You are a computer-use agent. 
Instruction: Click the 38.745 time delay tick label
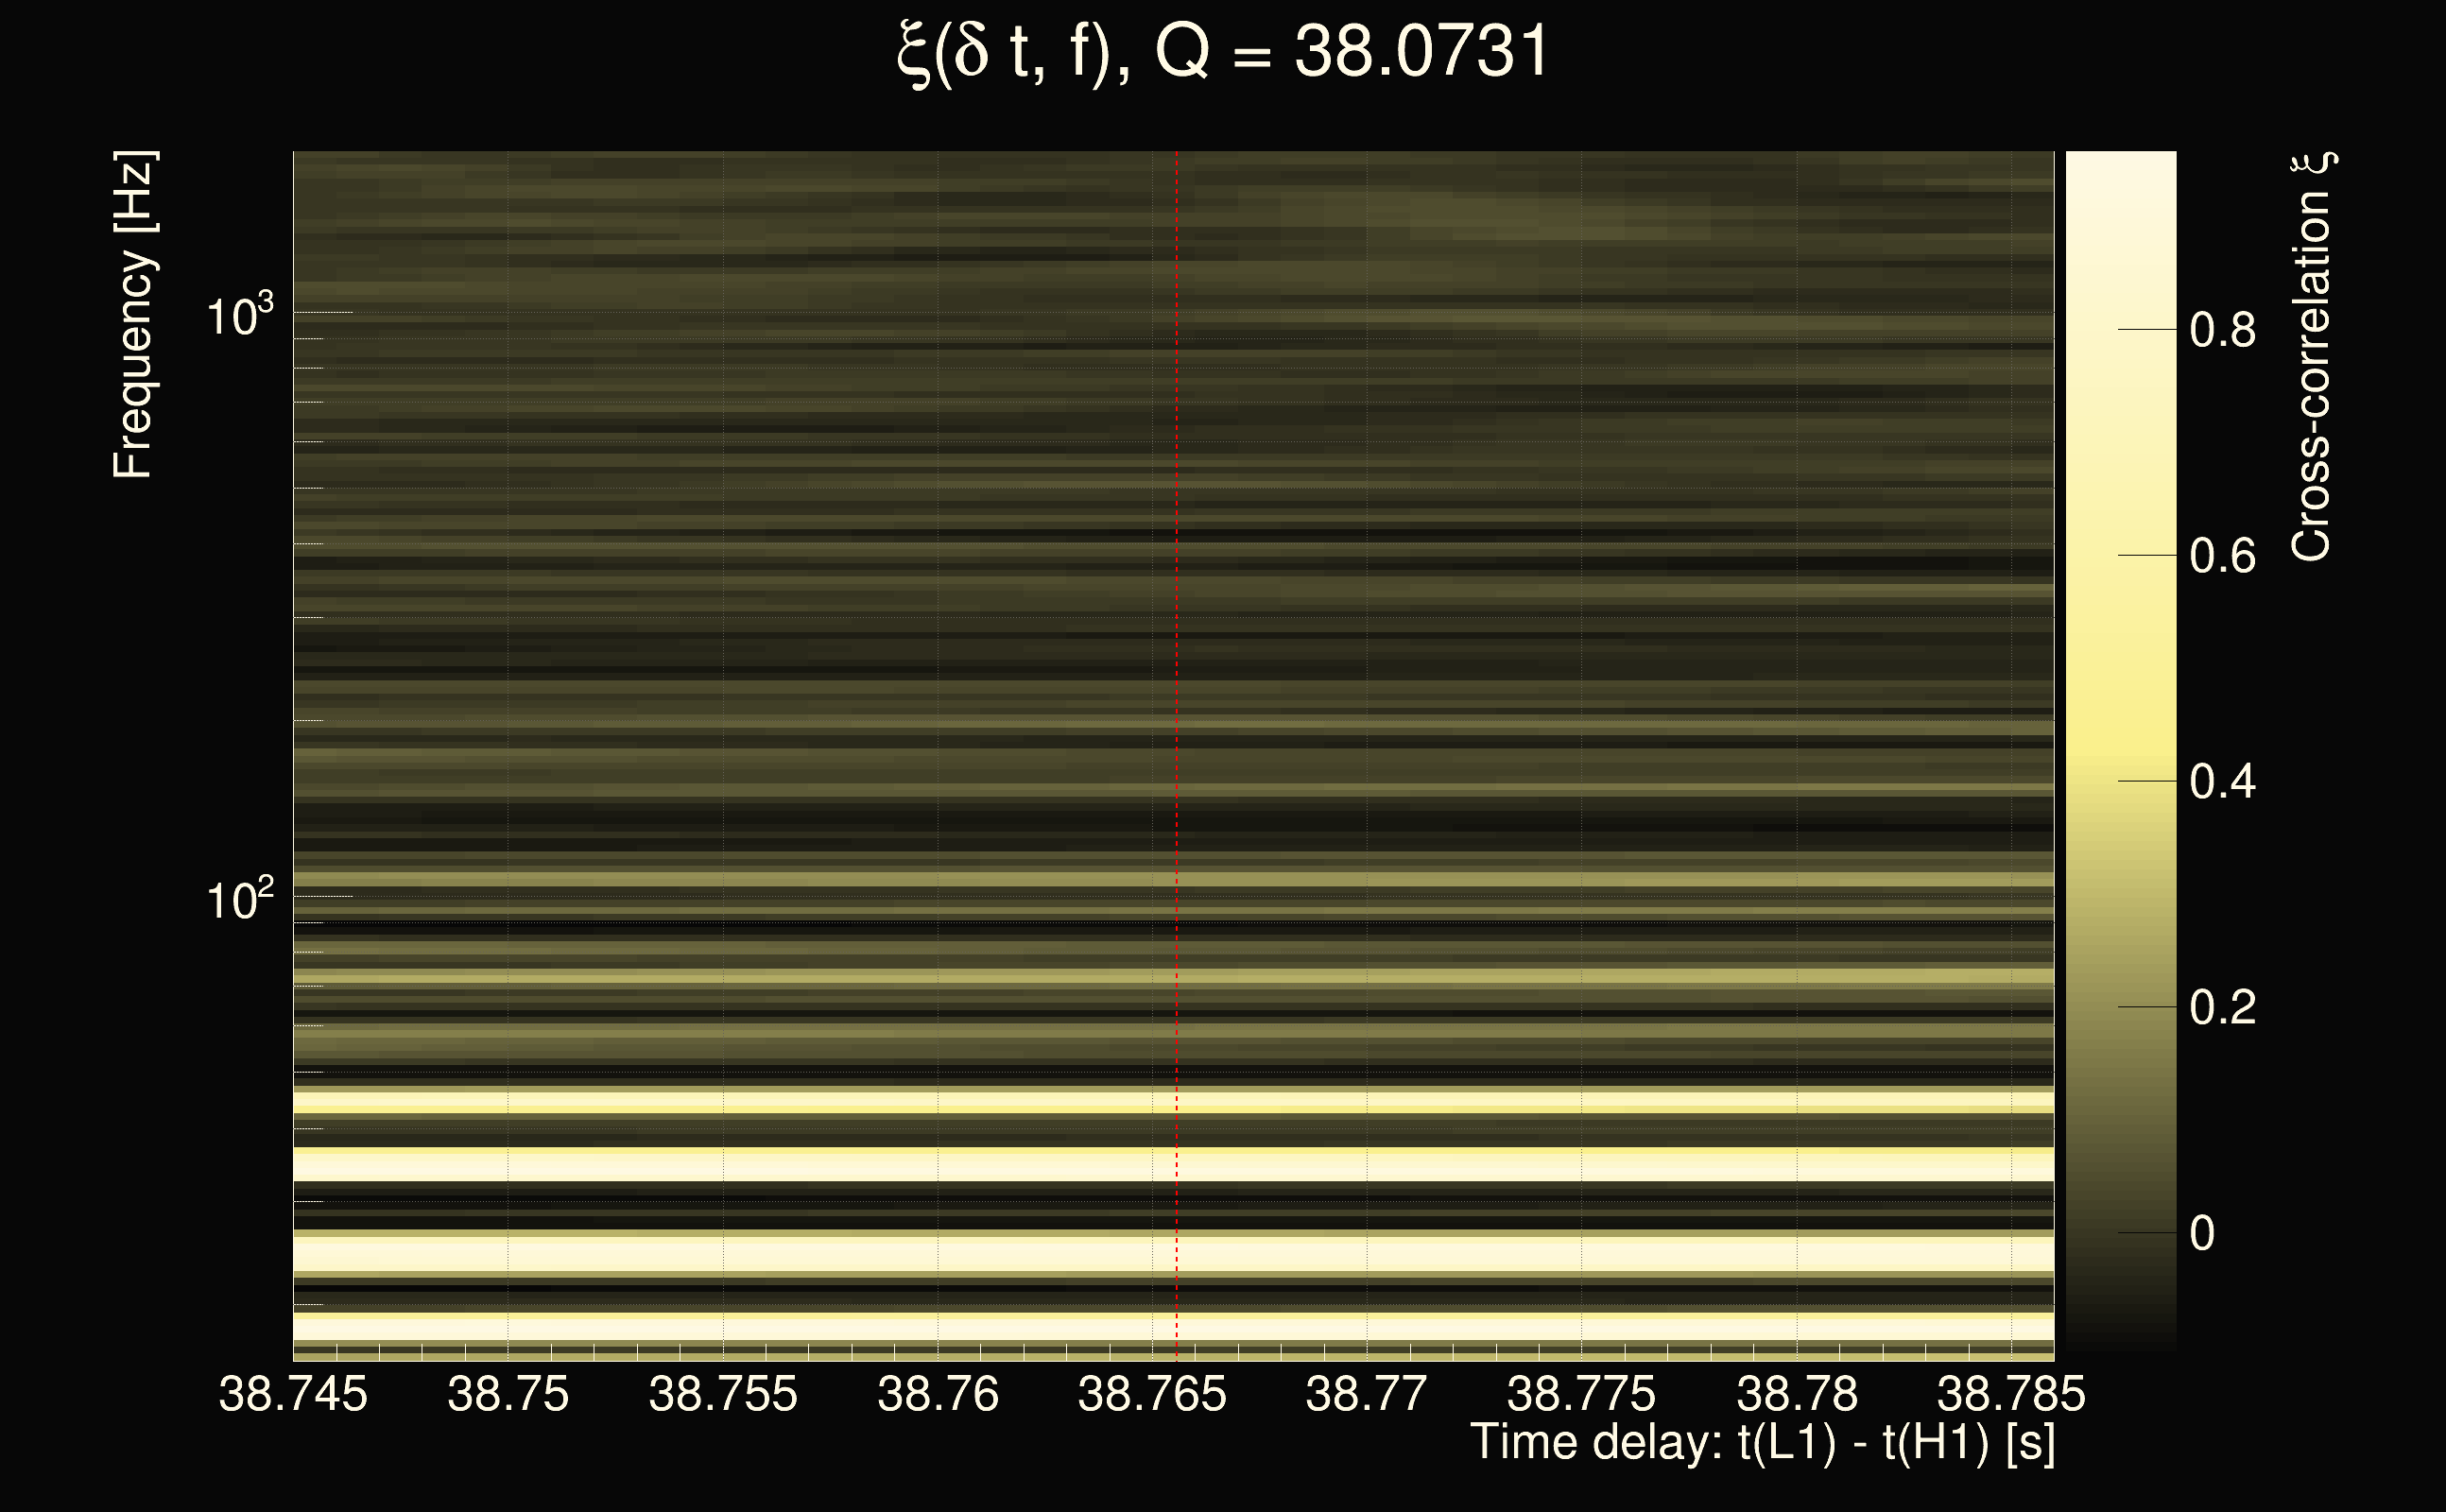pos(293,1394)
